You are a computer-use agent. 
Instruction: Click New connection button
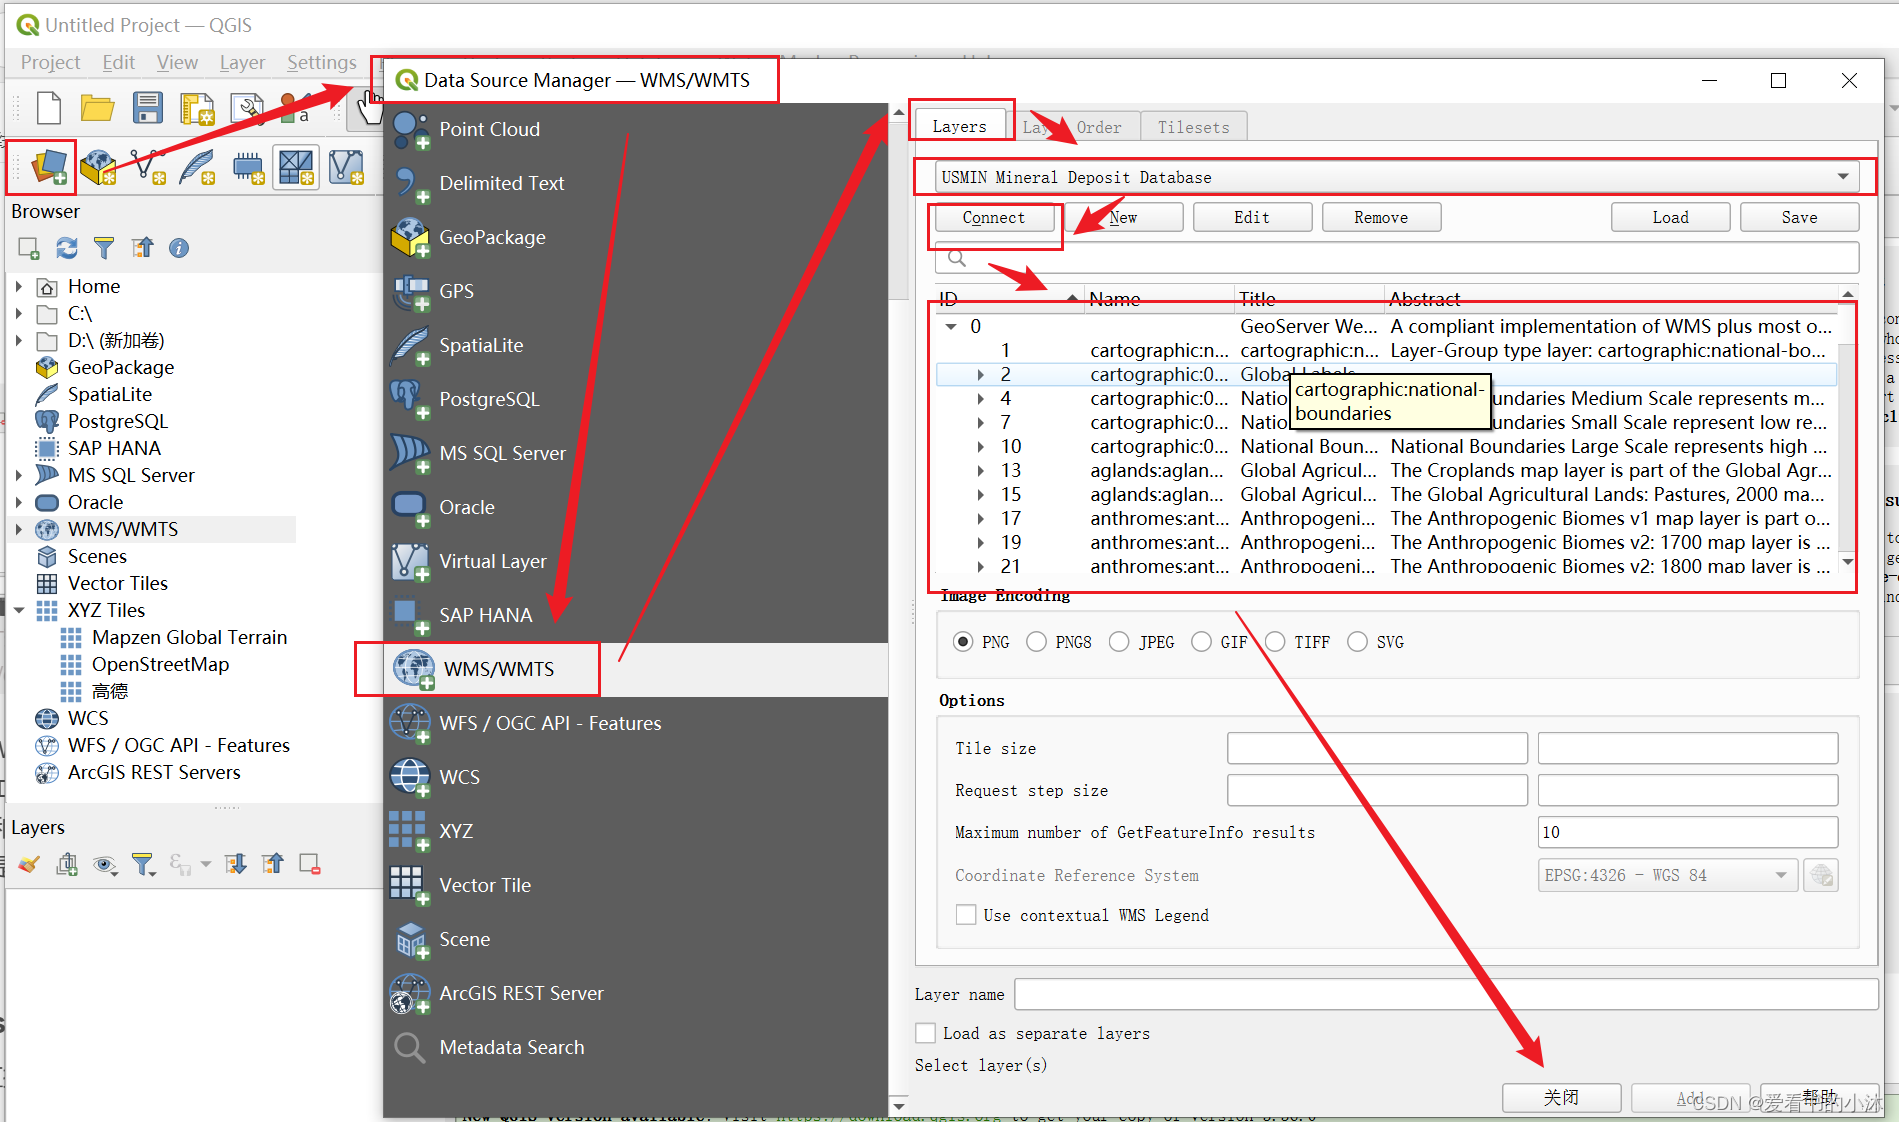pos(1124,217)
